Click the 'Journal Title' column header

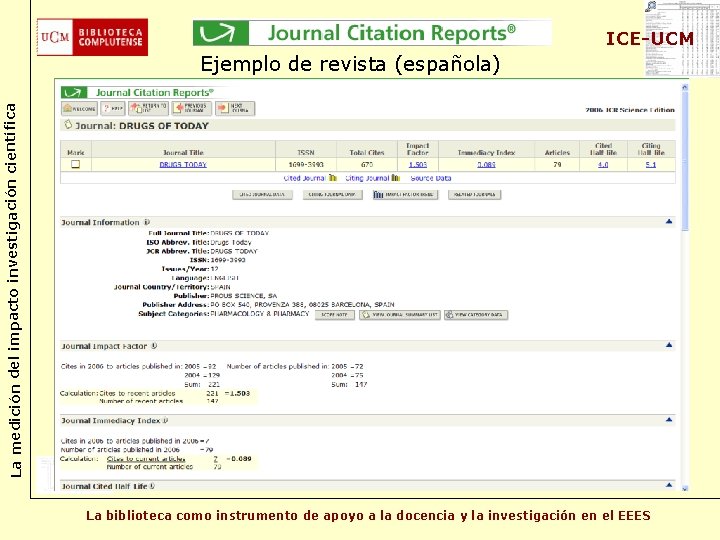[183, 152]
